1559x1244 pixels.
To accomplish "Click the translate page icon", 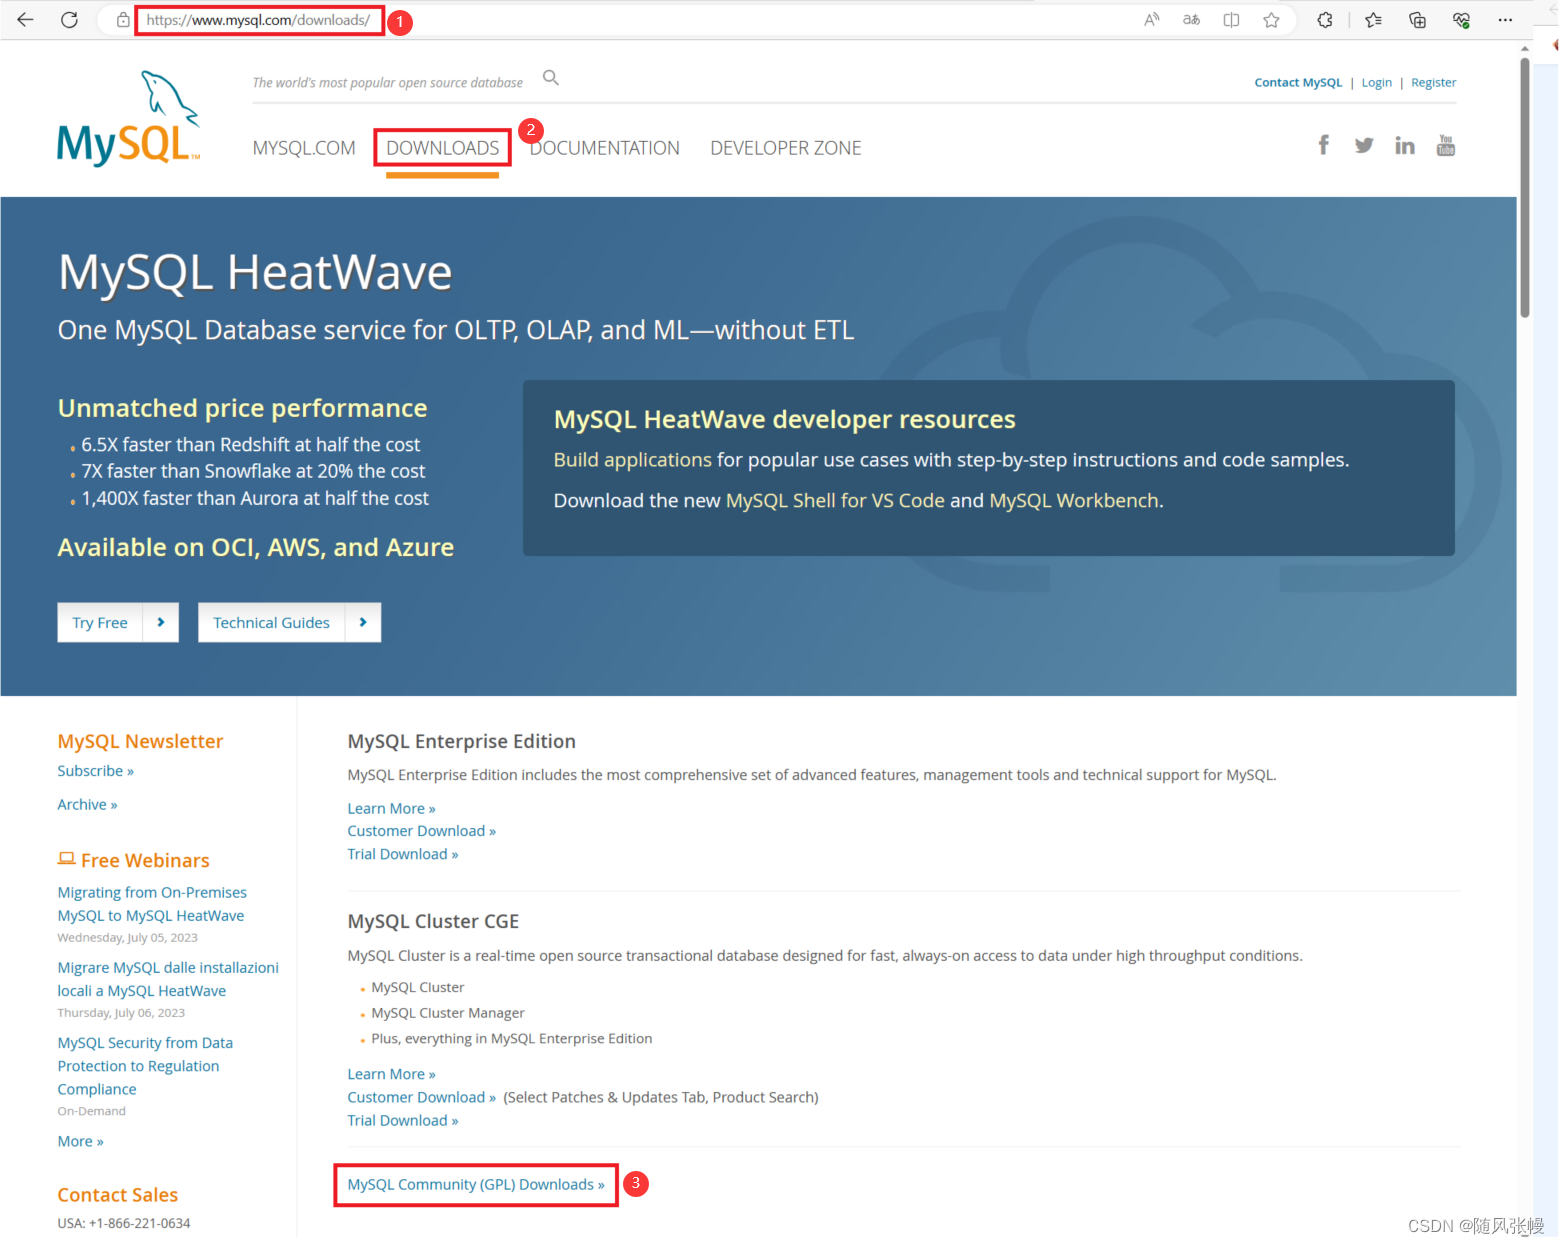I will 1191,20.
